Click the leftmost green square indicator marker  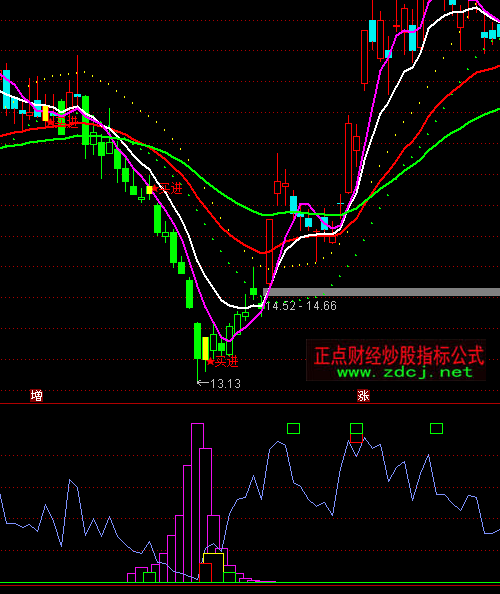pyautogui.click(x=294, y=428)
